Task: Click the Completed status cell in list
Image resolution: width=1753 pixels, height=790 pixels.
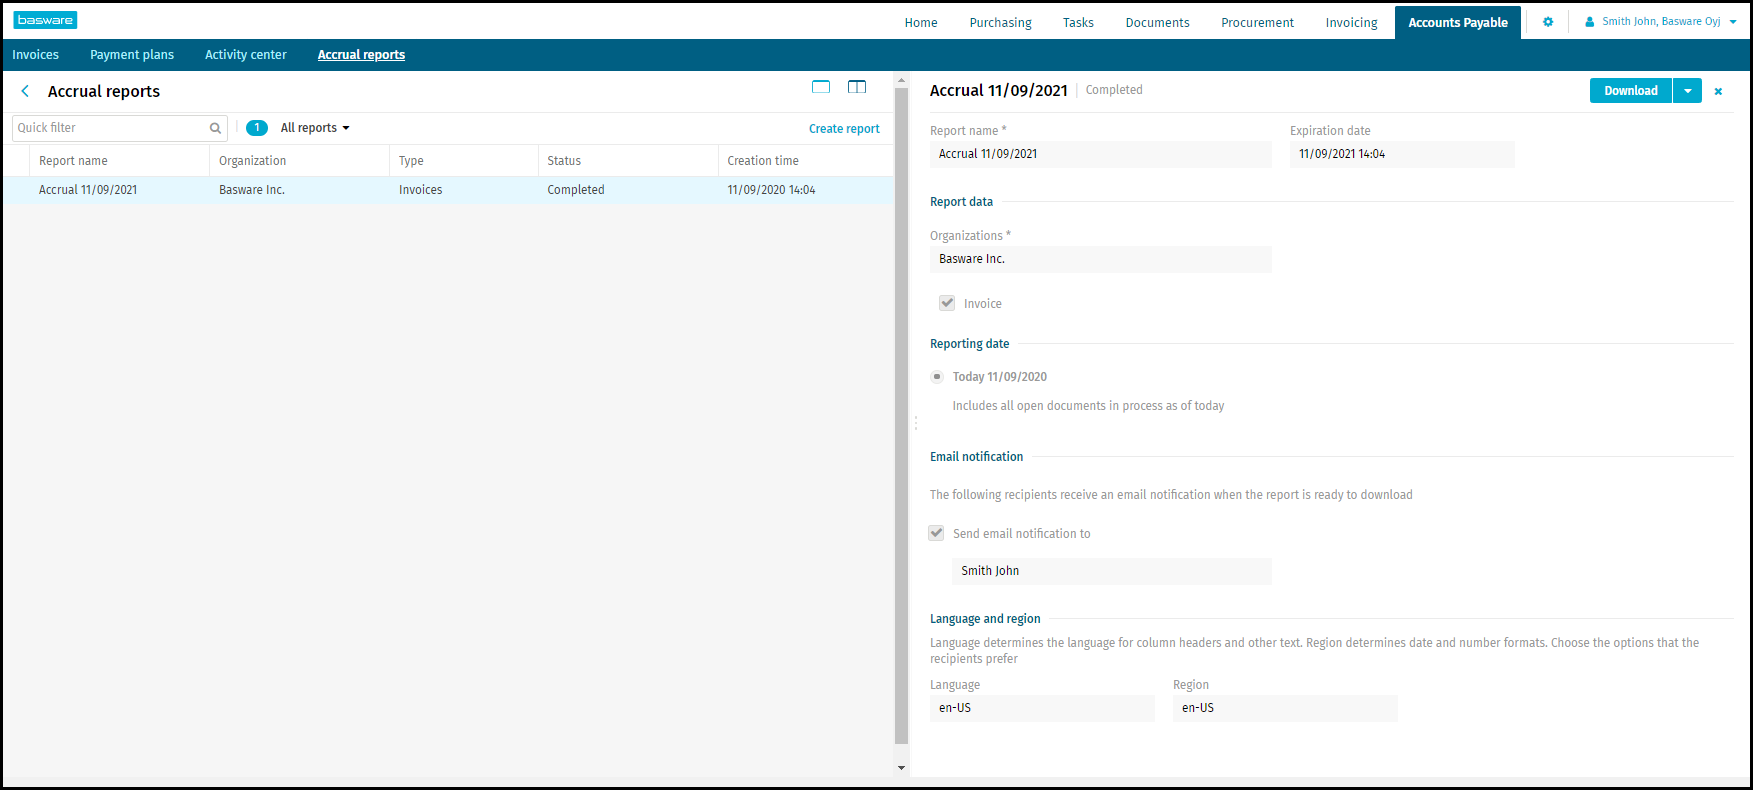Action: (576, 190)
